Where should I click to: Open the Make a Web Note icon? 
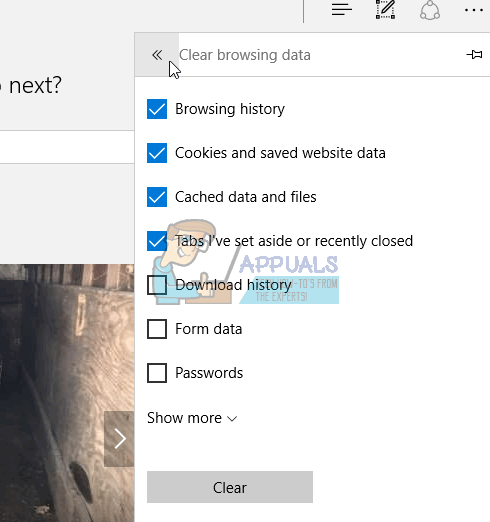385,9
